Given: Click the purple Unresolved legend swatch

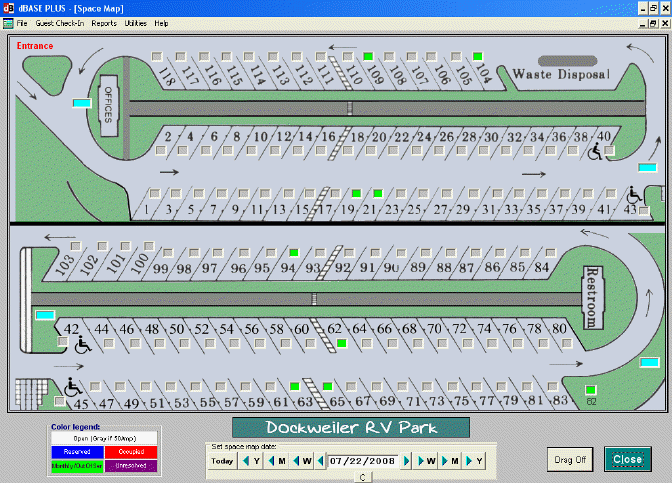Looking at the screenshot, I should coord(131,466).
